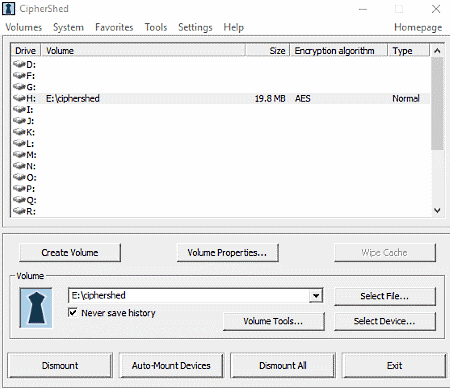The image size is (450, 389).
Task: Select drive R: icon in the list
Action: click(x=19, y=211)
